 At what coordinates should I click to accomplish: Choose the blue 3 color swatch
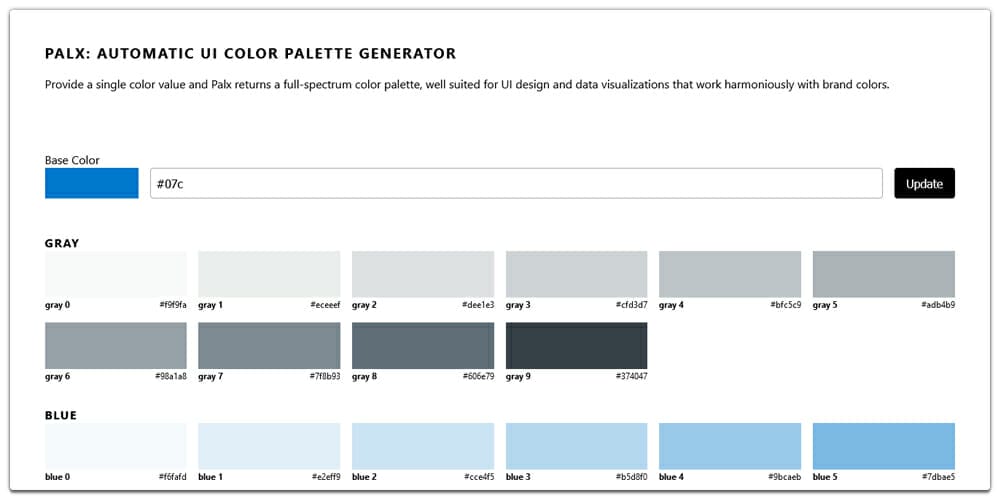577,446
